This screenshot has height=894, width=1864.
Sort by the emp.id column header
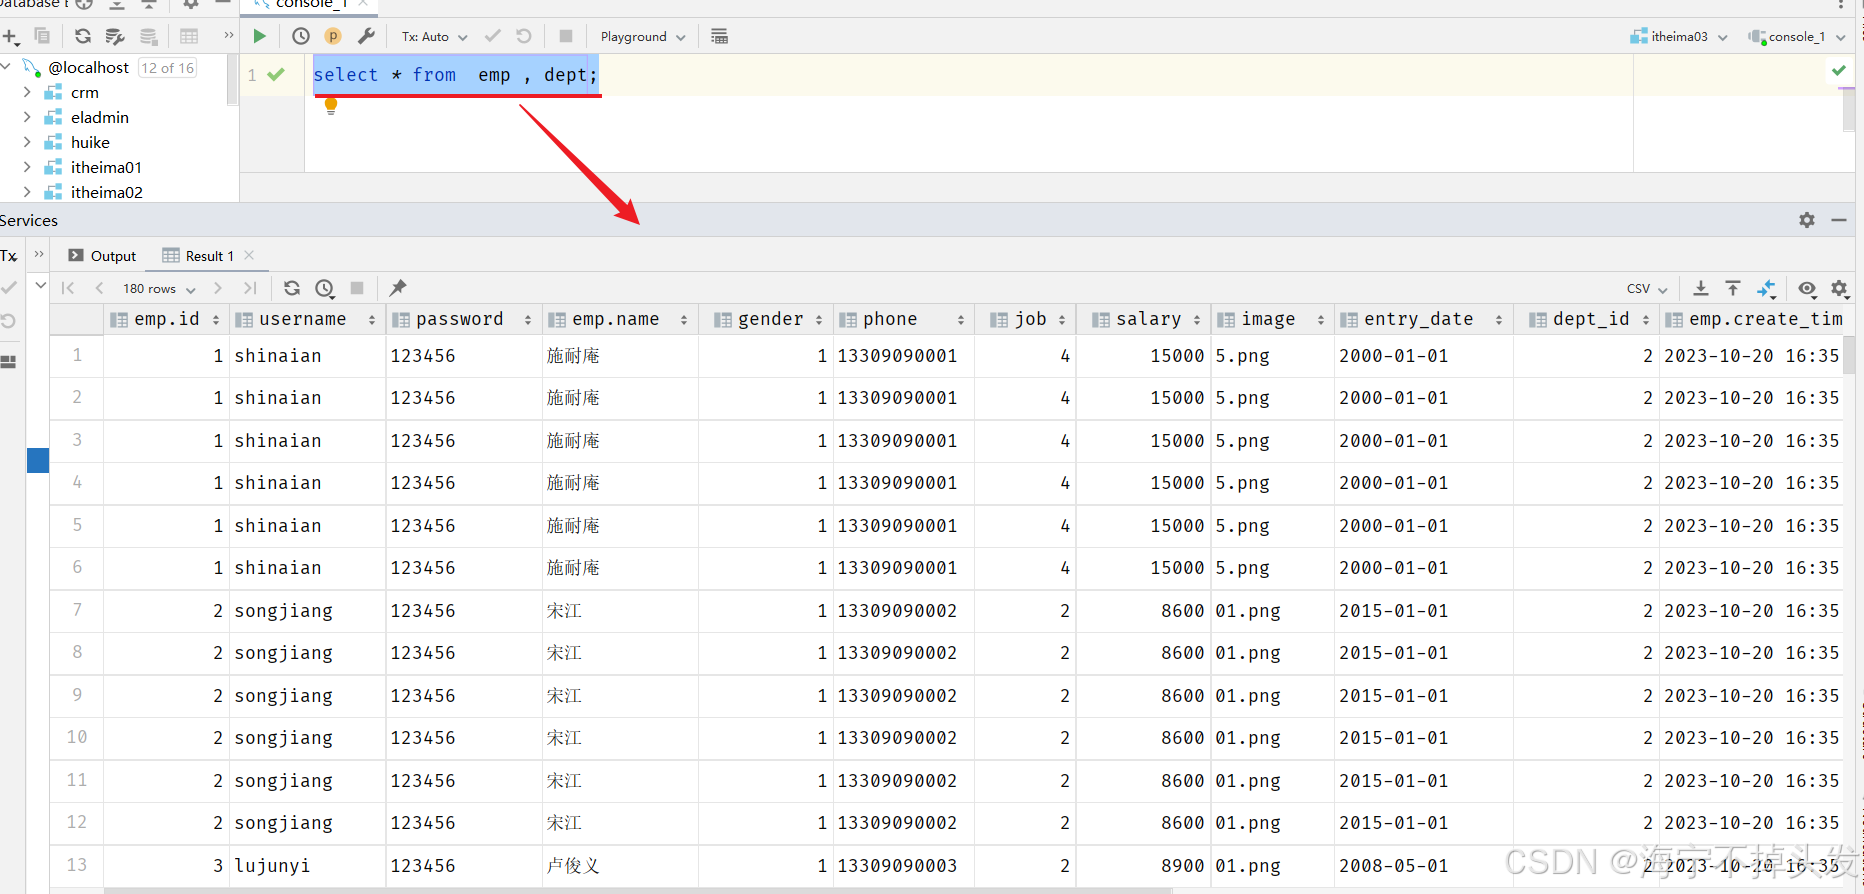point(165,319)
